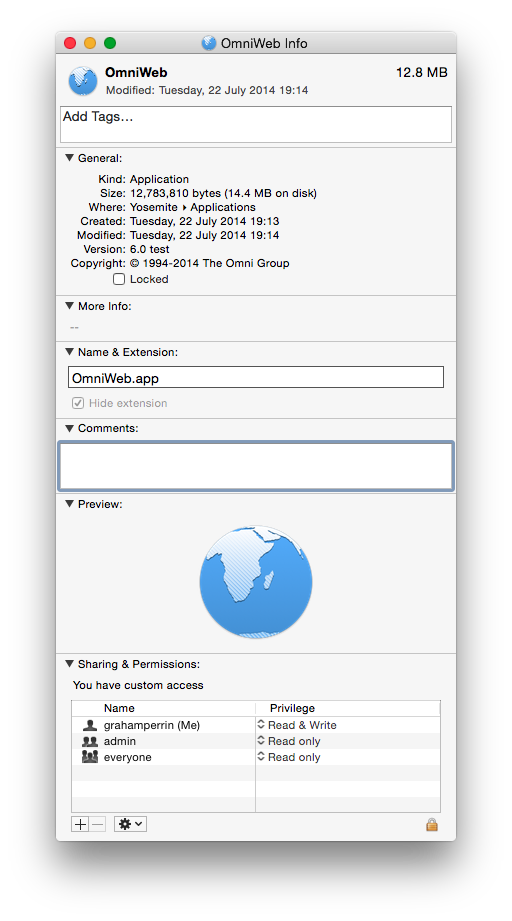Toggle the Hide extension checkbox
Screen dimensions: 512x921
coord(78,403)
